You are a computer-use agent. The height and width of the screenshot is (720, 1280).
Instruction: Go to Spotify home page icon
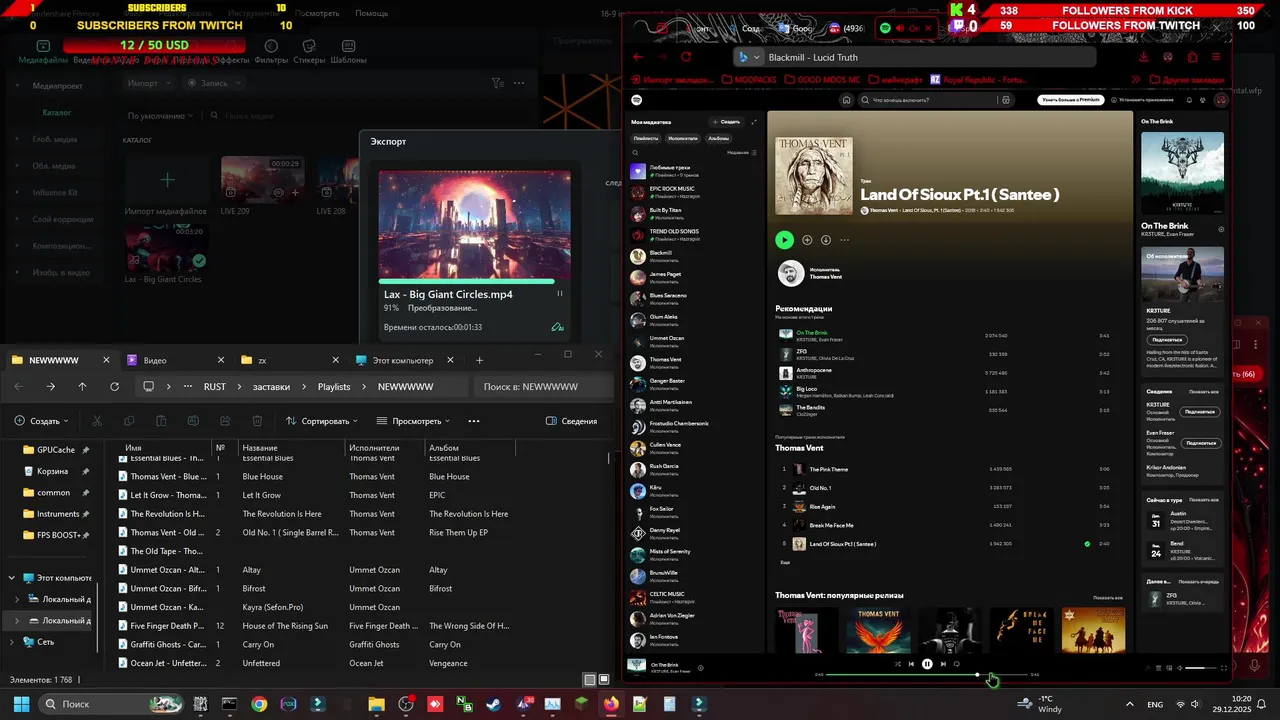[846, 100]
